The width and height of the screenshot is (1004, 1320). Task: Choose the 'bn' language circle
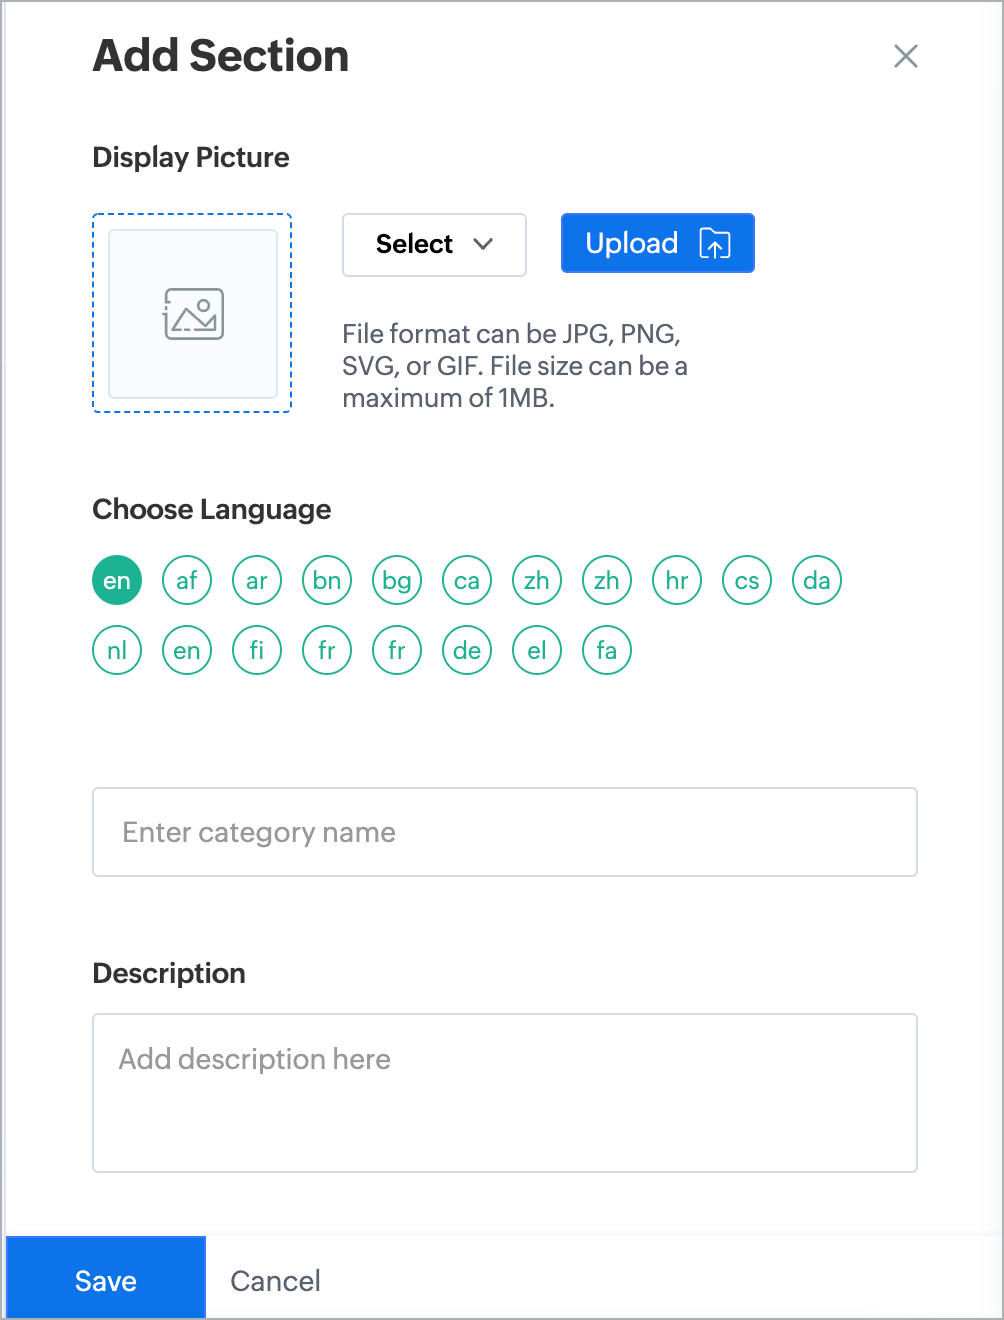(x=327, y=580)
